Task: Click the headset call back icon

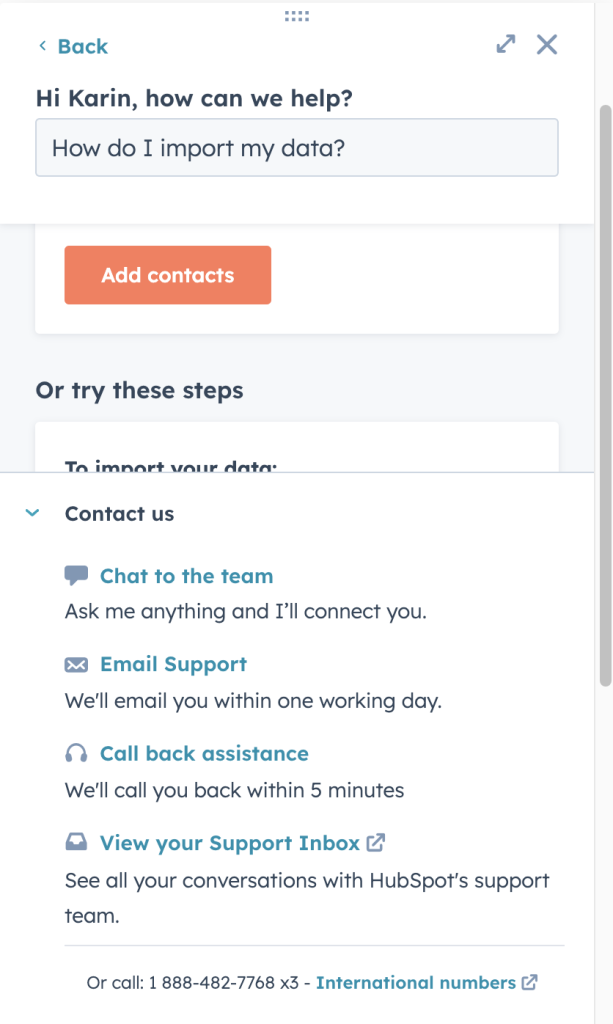Action: [x=76, y=754]
